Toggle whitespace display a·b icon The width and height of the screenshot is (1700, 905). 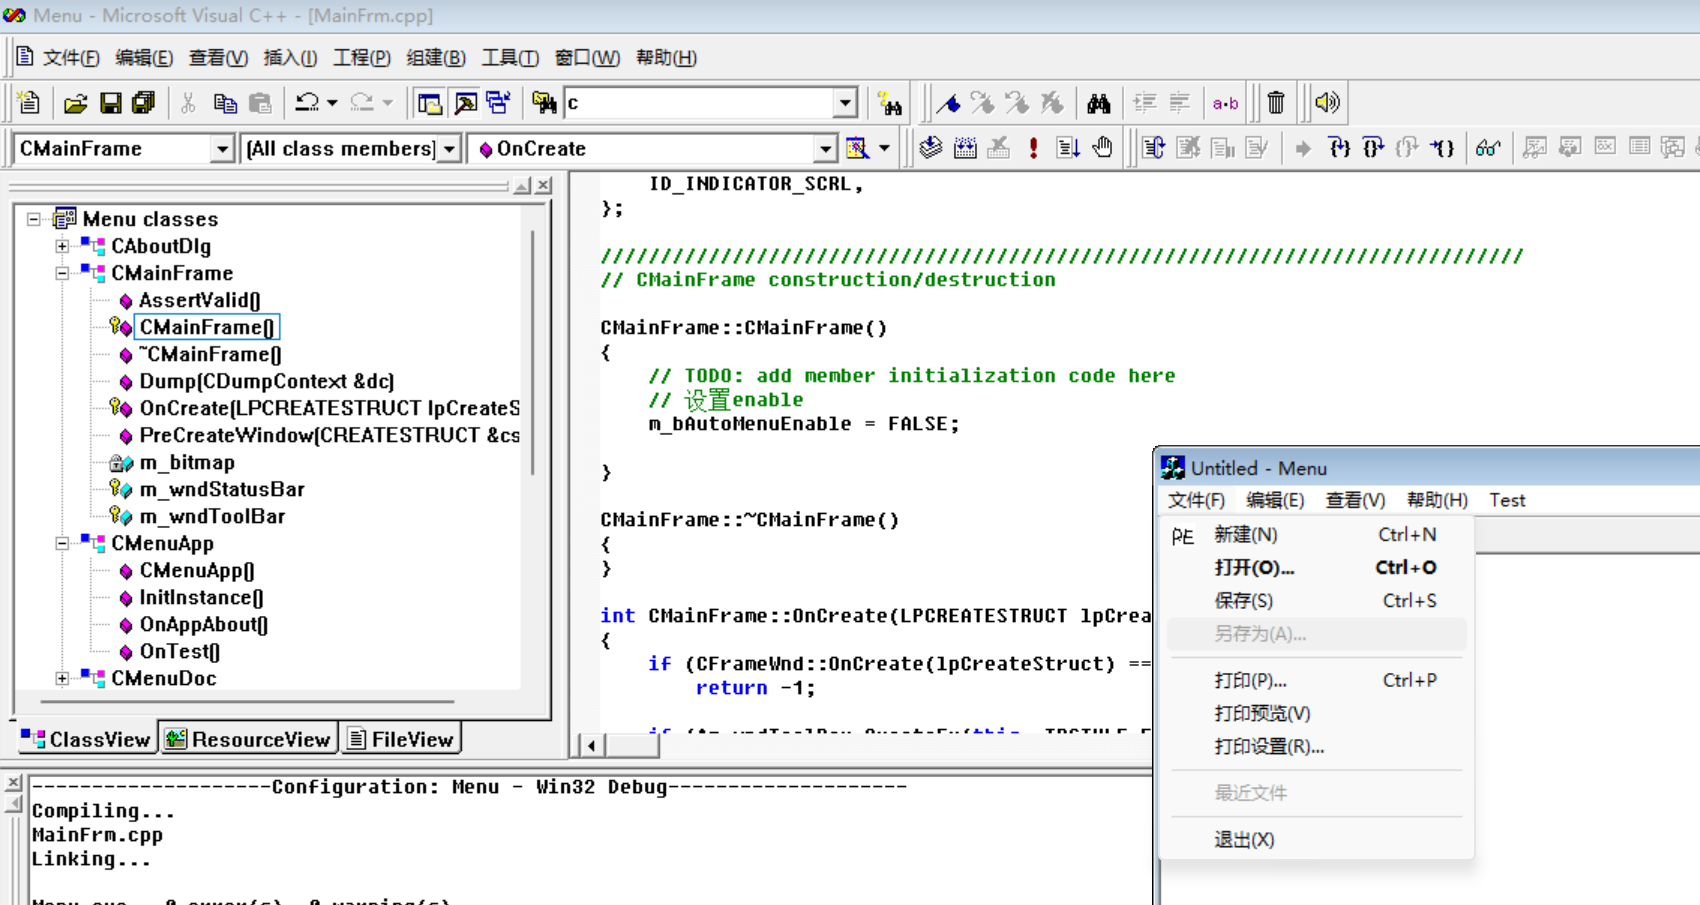[1225, 102]
